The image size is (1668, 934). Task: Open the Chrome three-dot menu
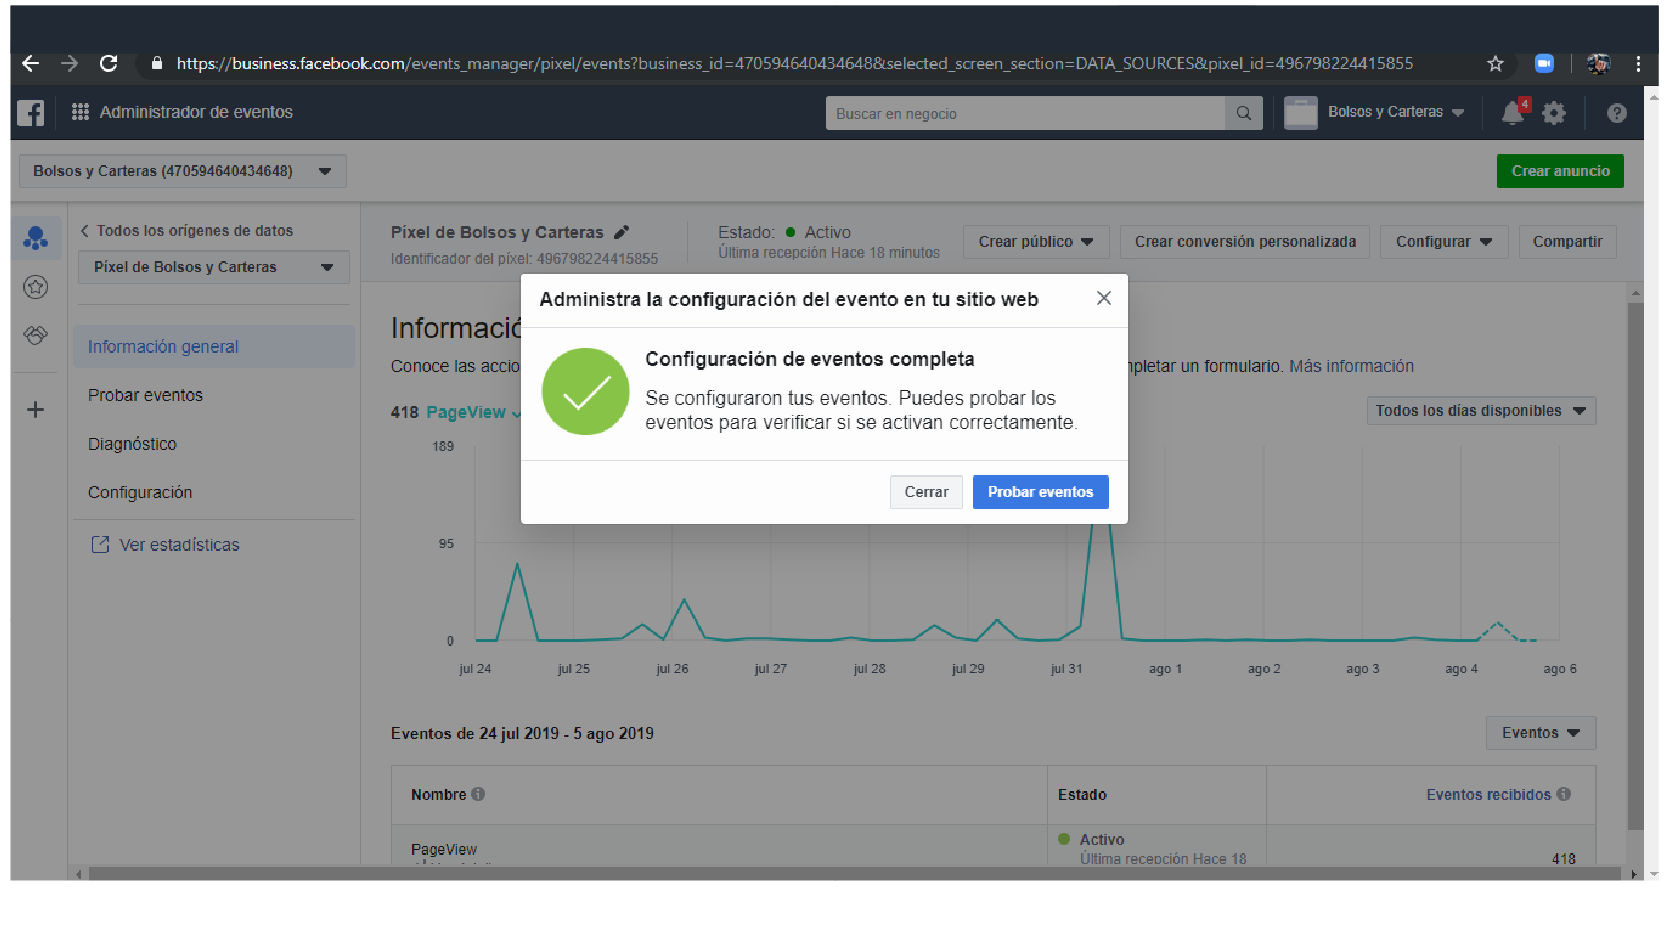pos(1638,64)
